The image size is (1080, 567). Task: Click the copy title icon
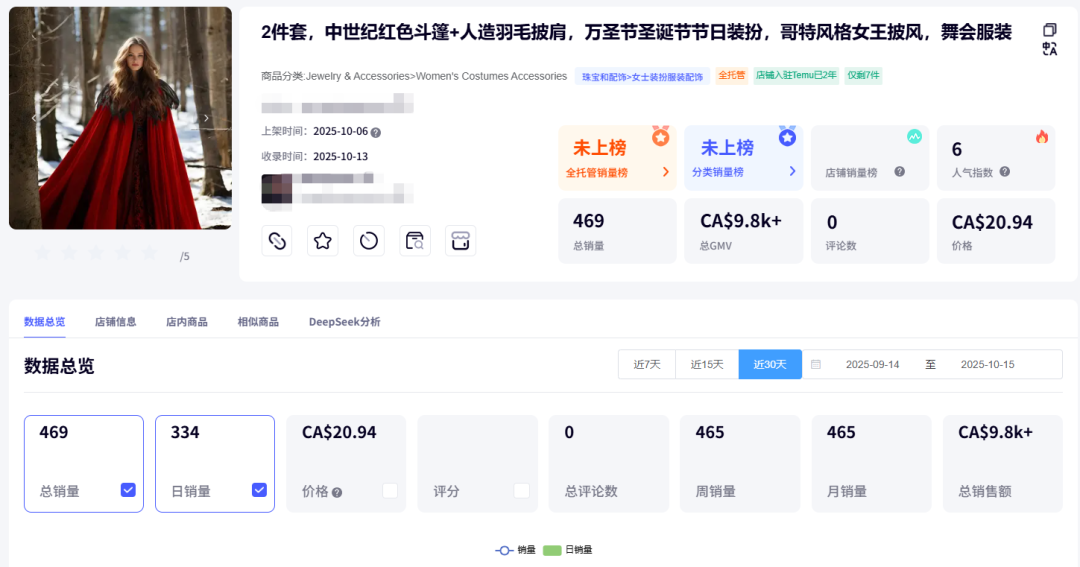1049,30
